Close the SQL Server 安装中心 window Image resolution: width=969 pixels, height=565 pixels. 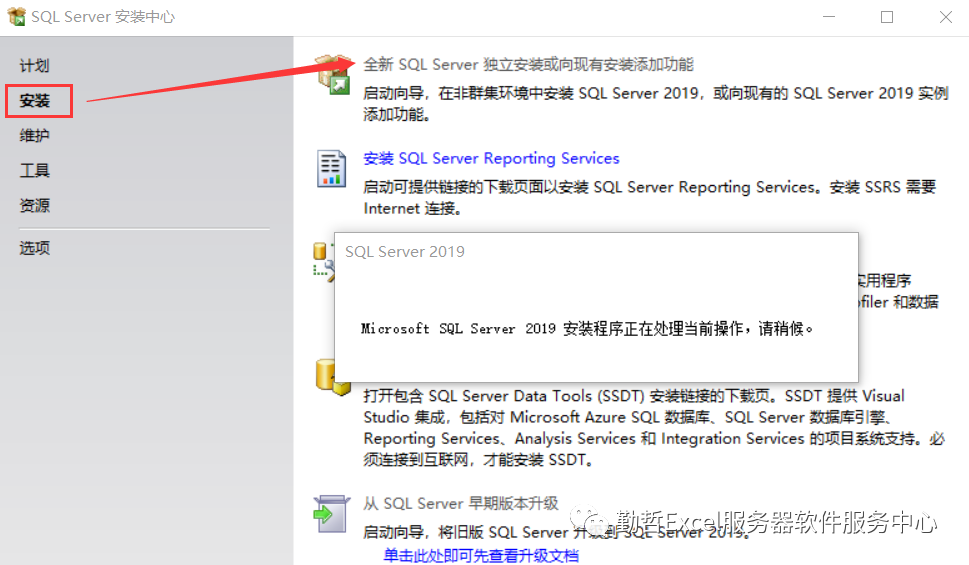(x=946, y=17)
